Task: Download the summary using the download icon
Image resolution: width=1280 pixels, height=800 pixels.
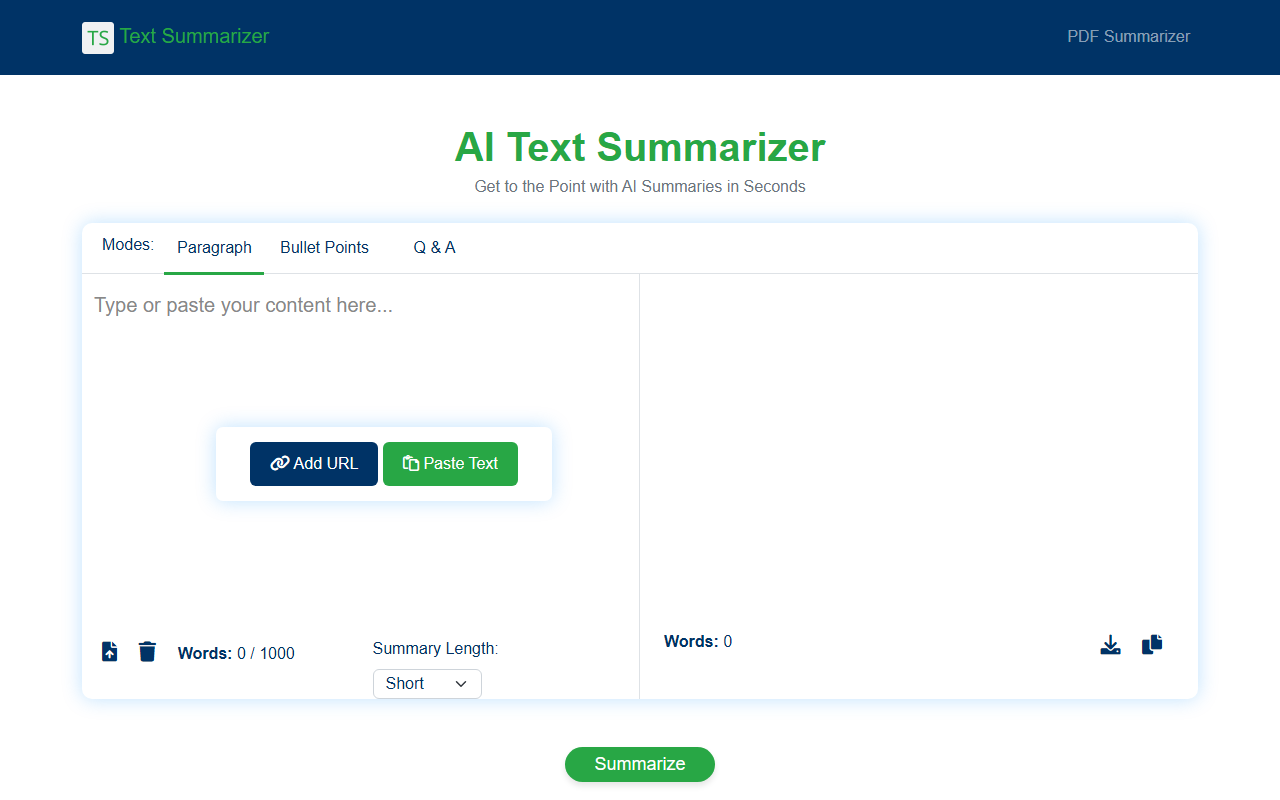Action: coord(1110,645)
